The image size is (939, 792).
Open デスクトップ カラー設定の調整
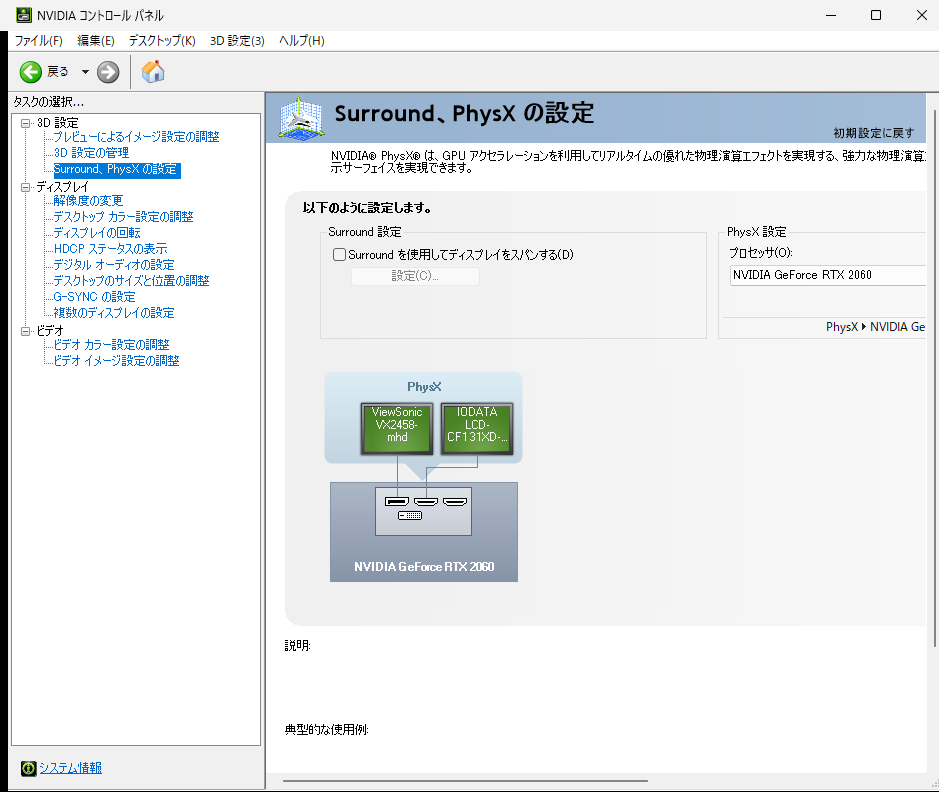[x=123, y=217]
